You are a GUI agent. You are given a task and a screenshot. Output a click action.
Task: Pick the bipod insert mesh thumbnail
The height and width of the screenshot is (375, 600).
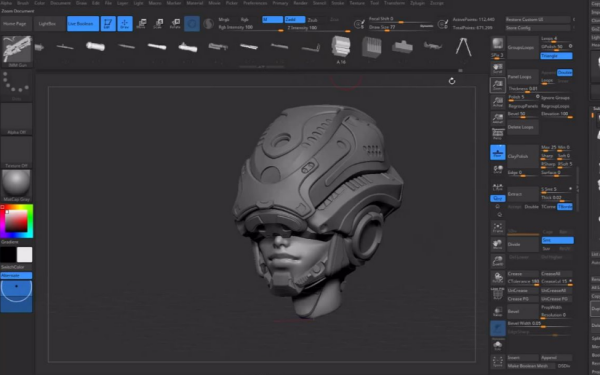click(x=463, y=47)
